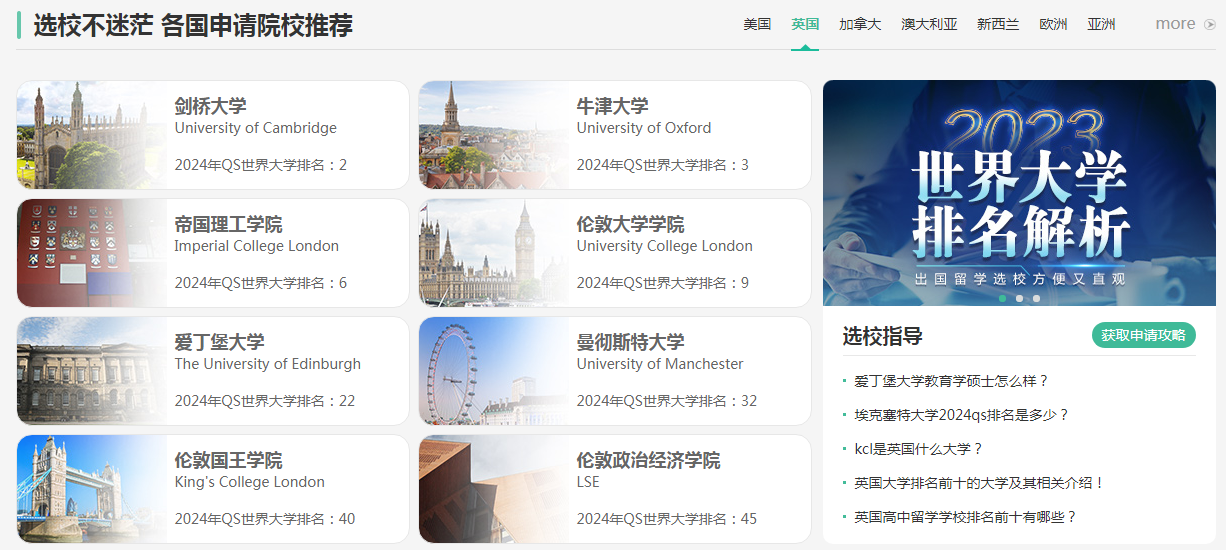Click the 获取申请攻略 button
The width and height of the screenshot is (1226, 550).
pos(1143,335)
